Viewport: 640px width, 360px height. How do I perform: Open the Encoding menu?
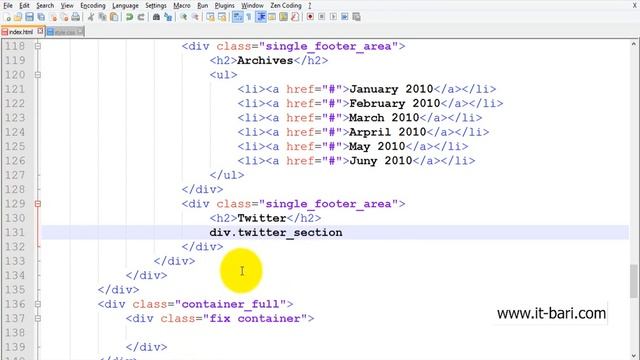point(93,6)
